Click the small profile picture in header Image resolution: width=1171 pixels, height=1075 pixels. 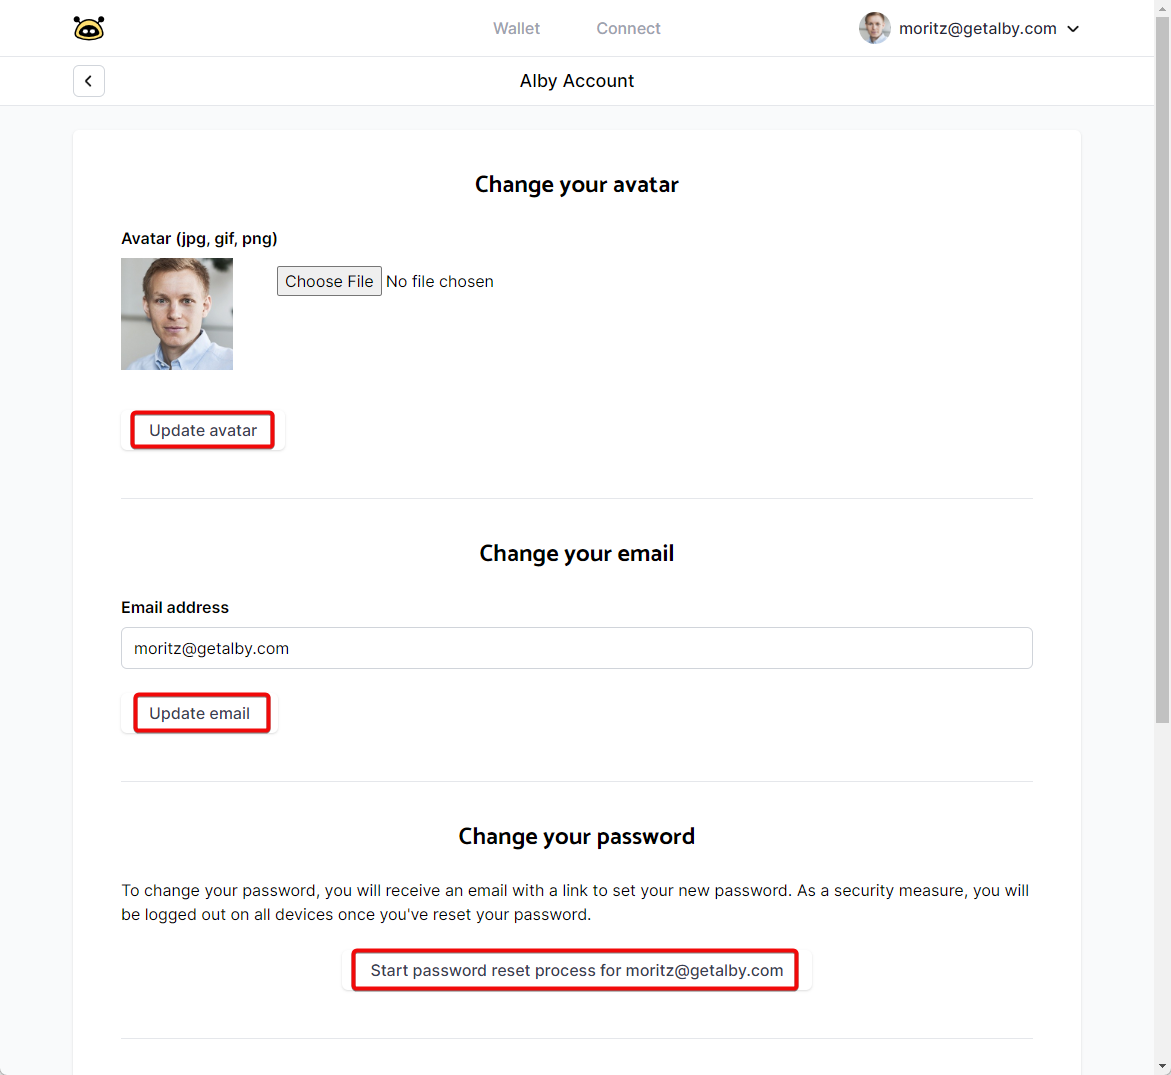click(x=874, y=28)
